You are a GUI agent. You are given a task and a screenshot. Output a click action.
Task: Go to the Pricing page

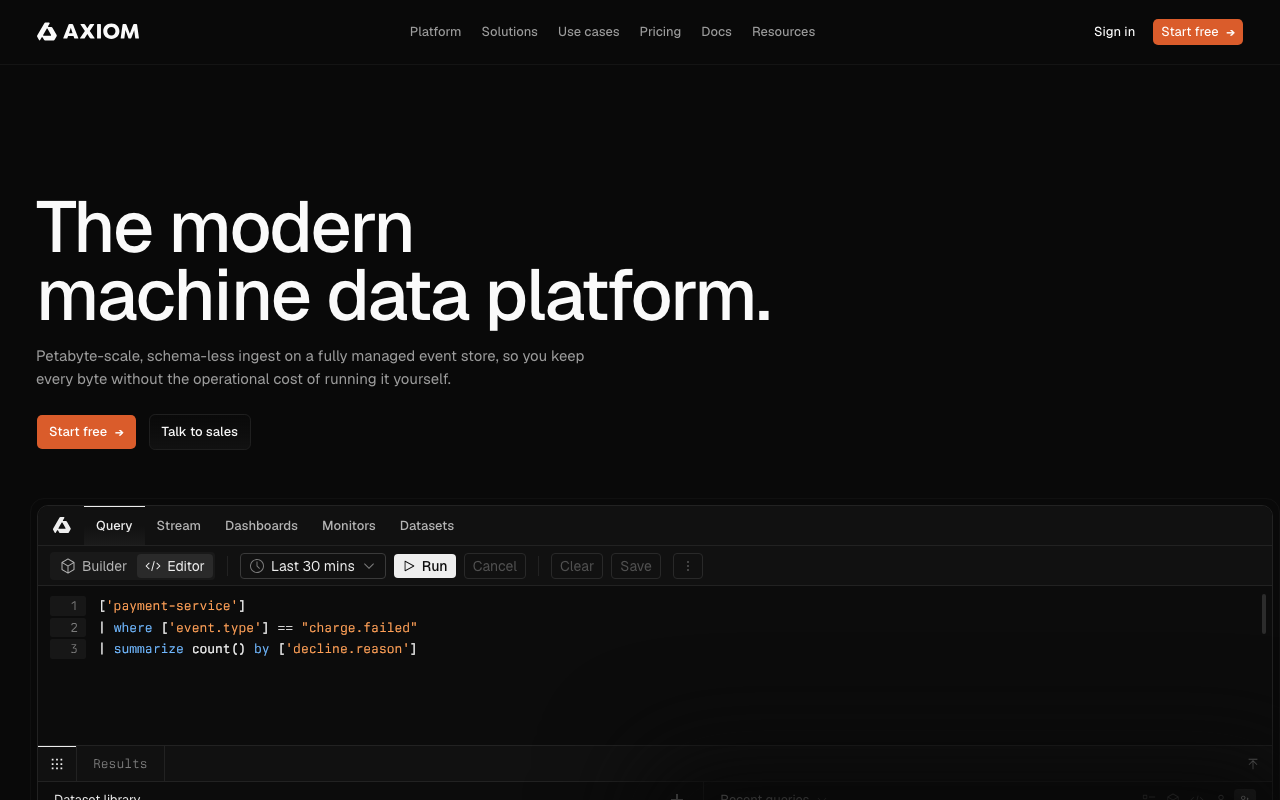point(660,32)
